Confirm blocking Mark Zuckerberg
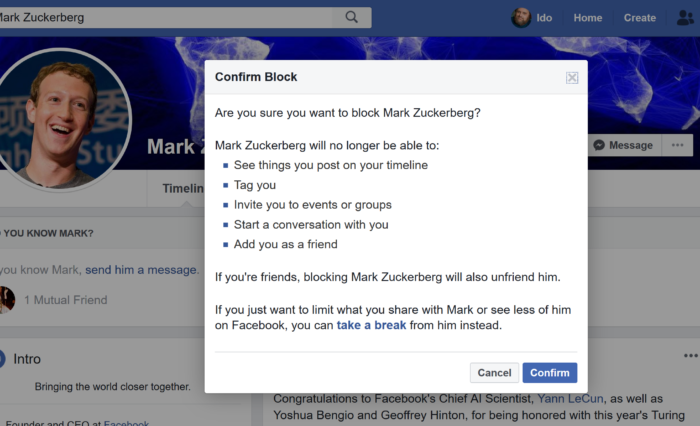The image size is (700, 426). click(549, 373)
